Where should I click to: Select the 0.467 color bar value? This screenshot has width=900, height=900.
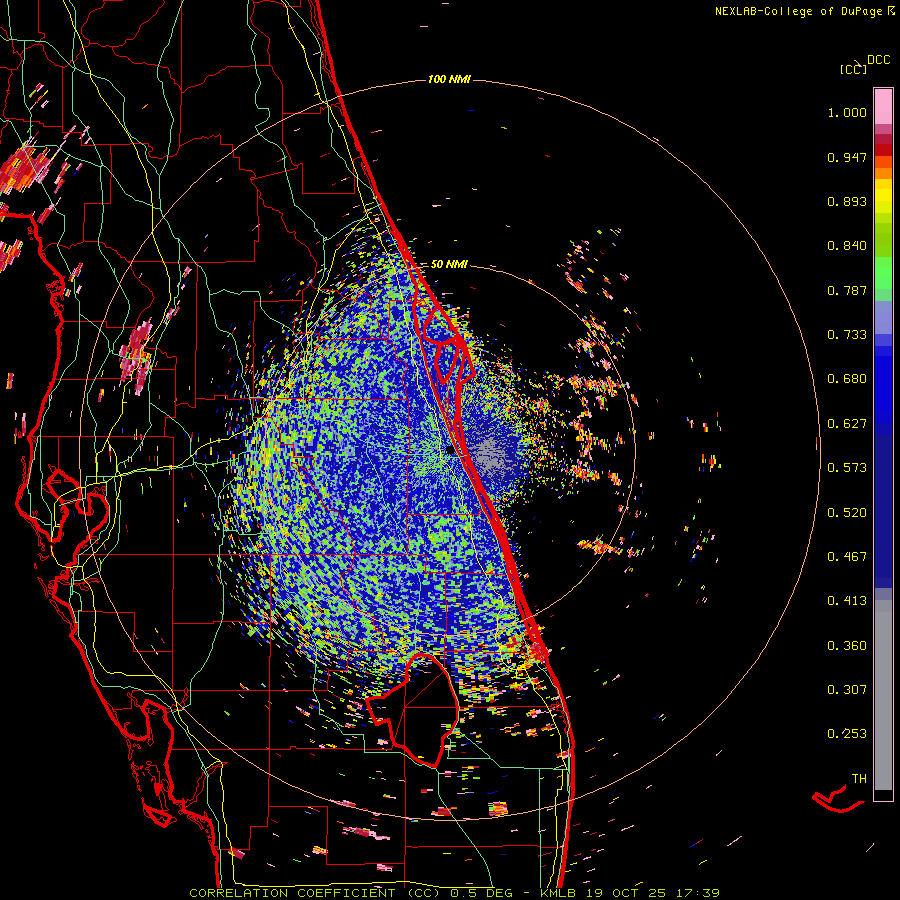[x=847, y=557]
